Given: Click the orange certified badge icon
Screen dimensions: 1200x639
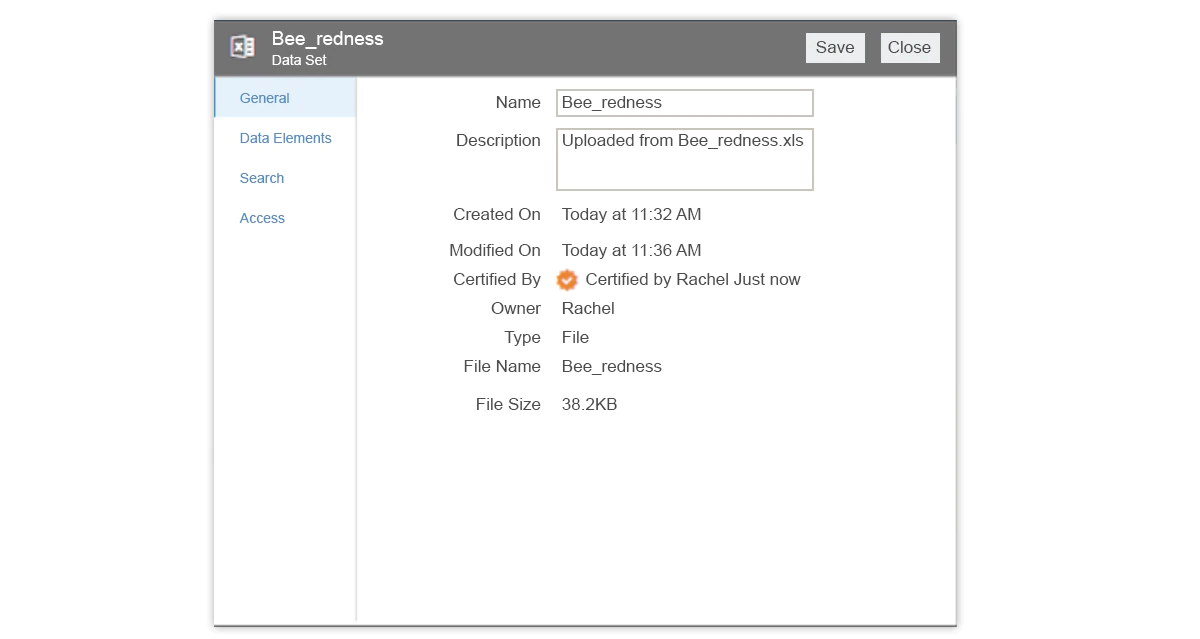Looking at the screenshot, I should point(567,280).
